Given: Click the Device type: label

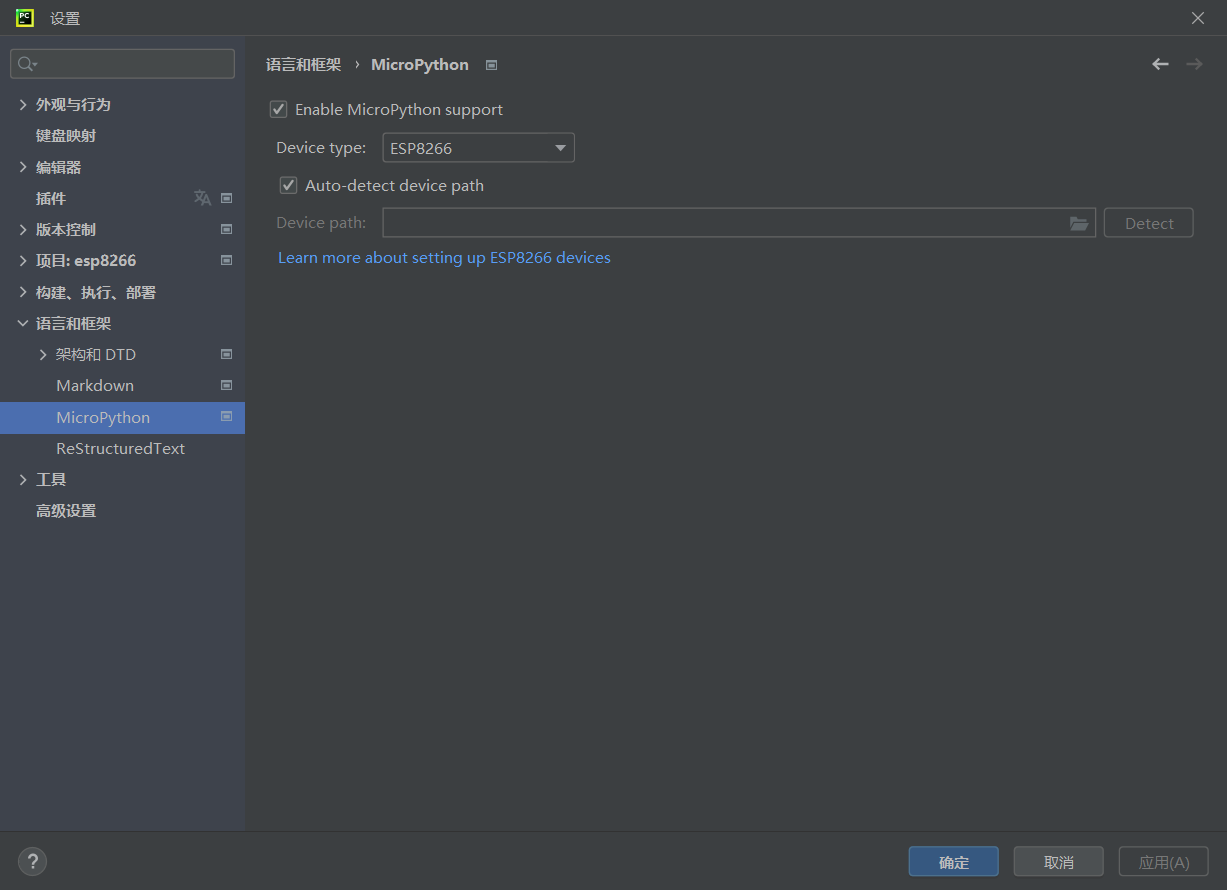Looking at the screenshot, I should pyautogui.click(x=321, y=148).
